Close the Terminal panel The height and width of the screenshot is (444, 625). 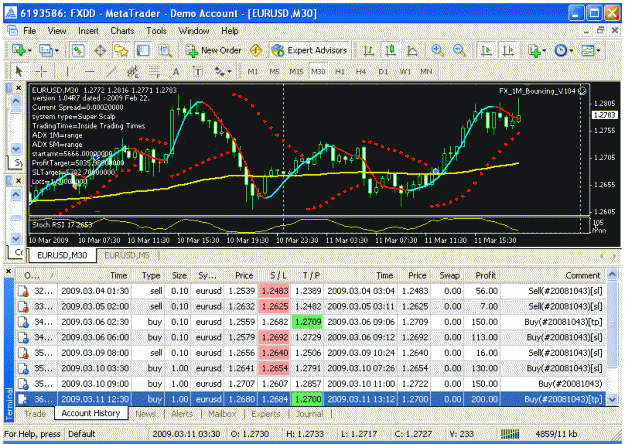[8, 271]
